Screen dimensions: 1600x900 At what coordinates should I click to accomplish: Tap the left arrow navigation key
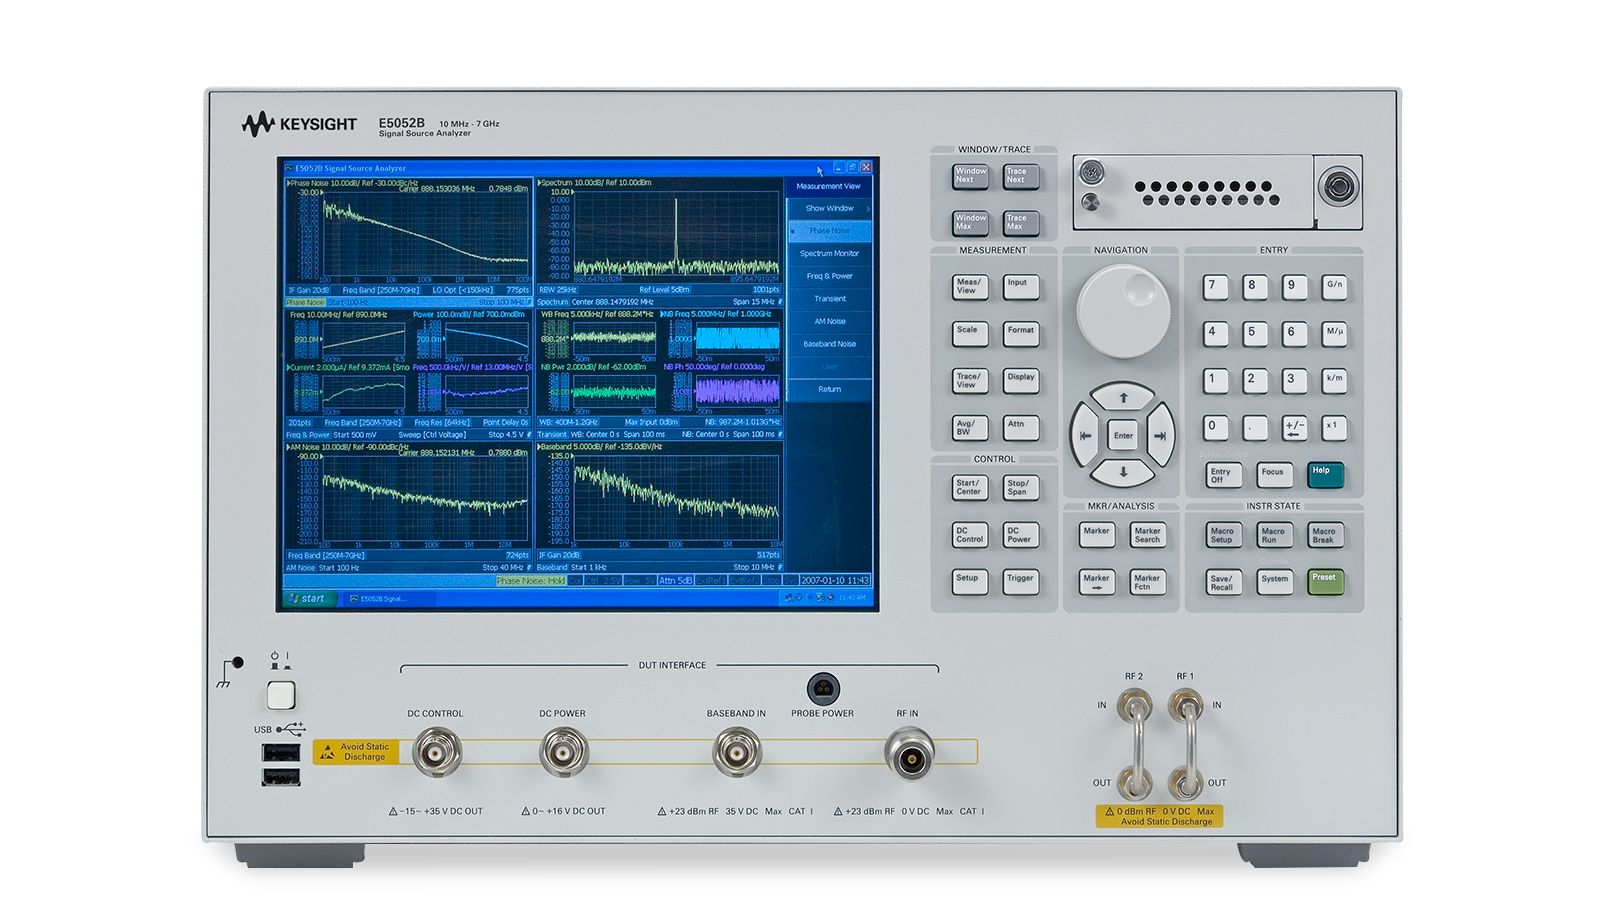[1085, 435]
